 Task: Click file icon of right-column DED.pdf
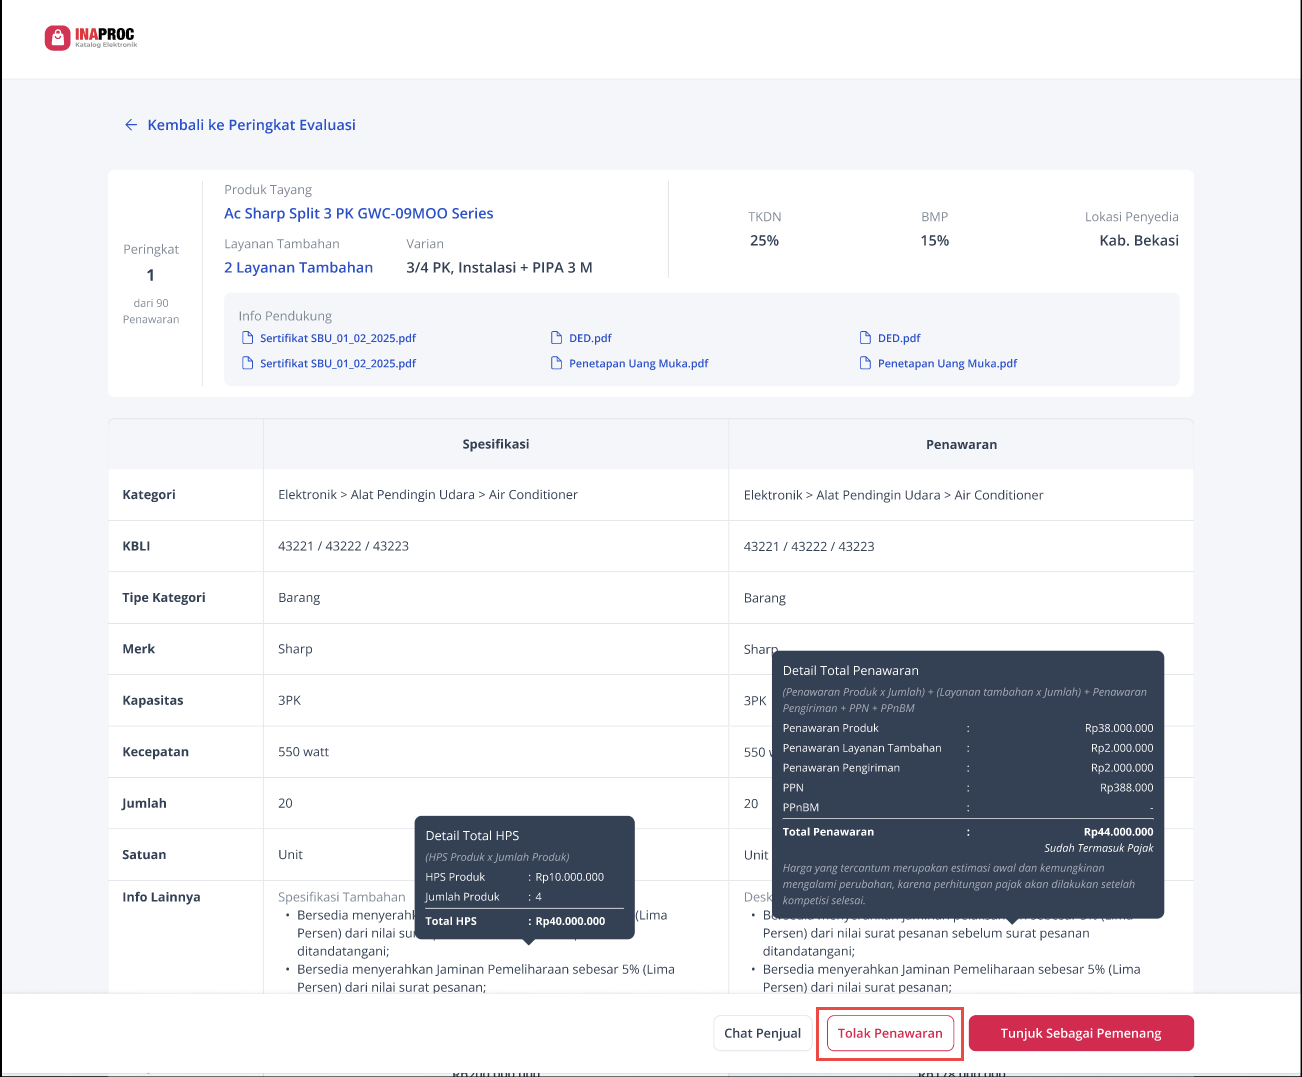pyautogui.click(x=866, y=338)
